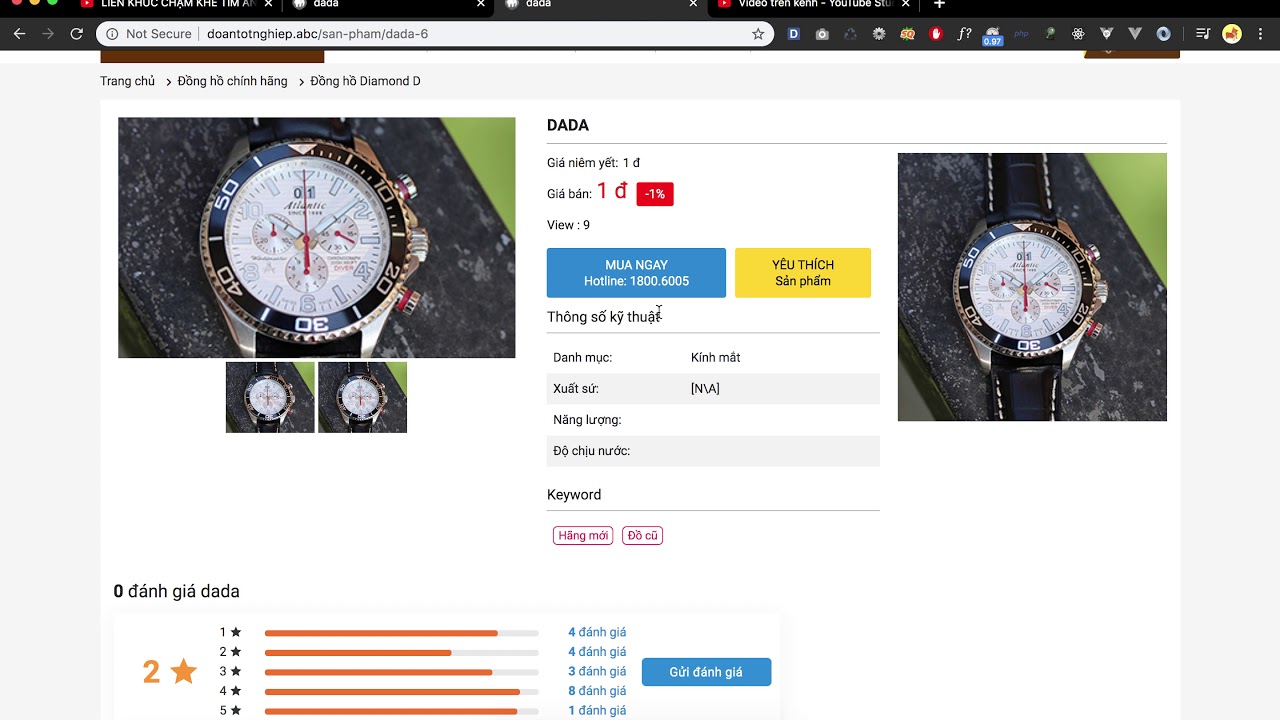This screenshot has width=1280, height=720.
Task: Click the MUA NGAY hotline button
Action: point(636,273)
